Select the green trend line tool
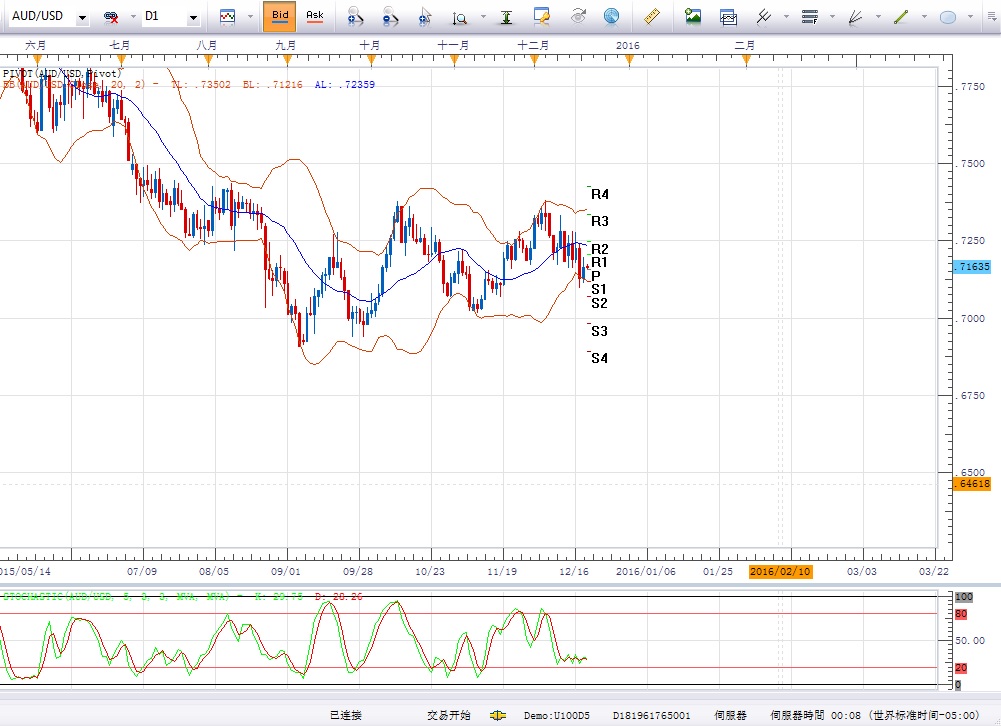 click(x=901, y=16)
